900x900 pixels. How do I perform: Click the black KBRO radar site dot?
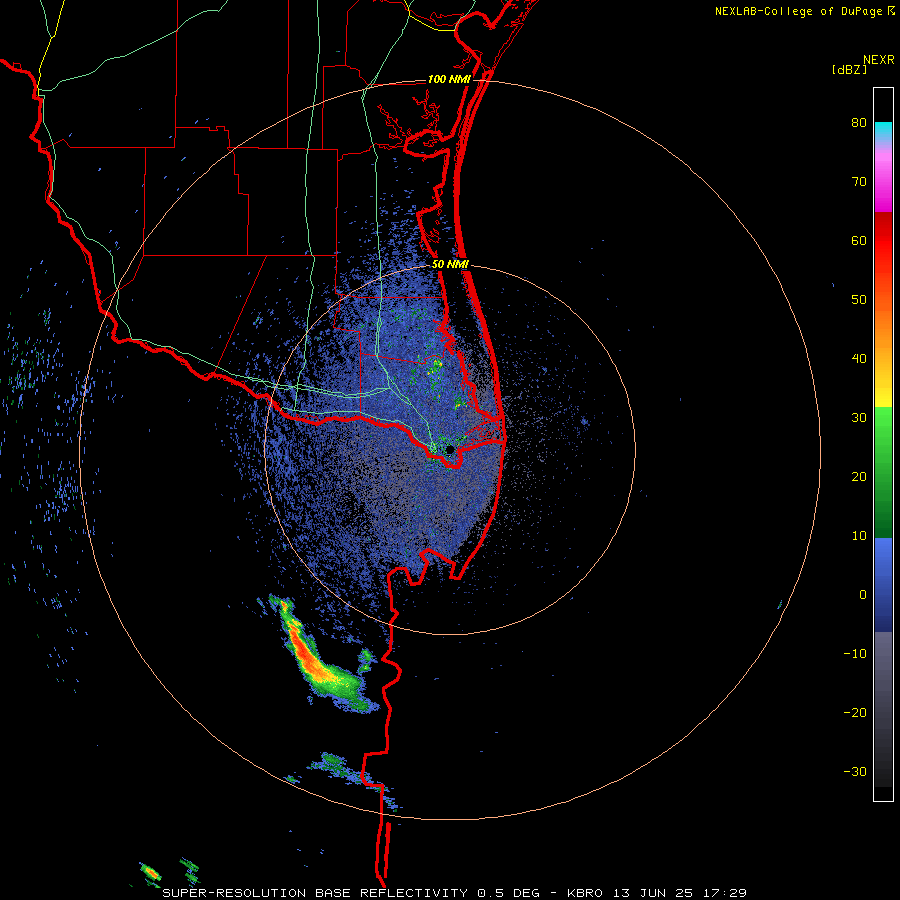click(x=450, y=449)
